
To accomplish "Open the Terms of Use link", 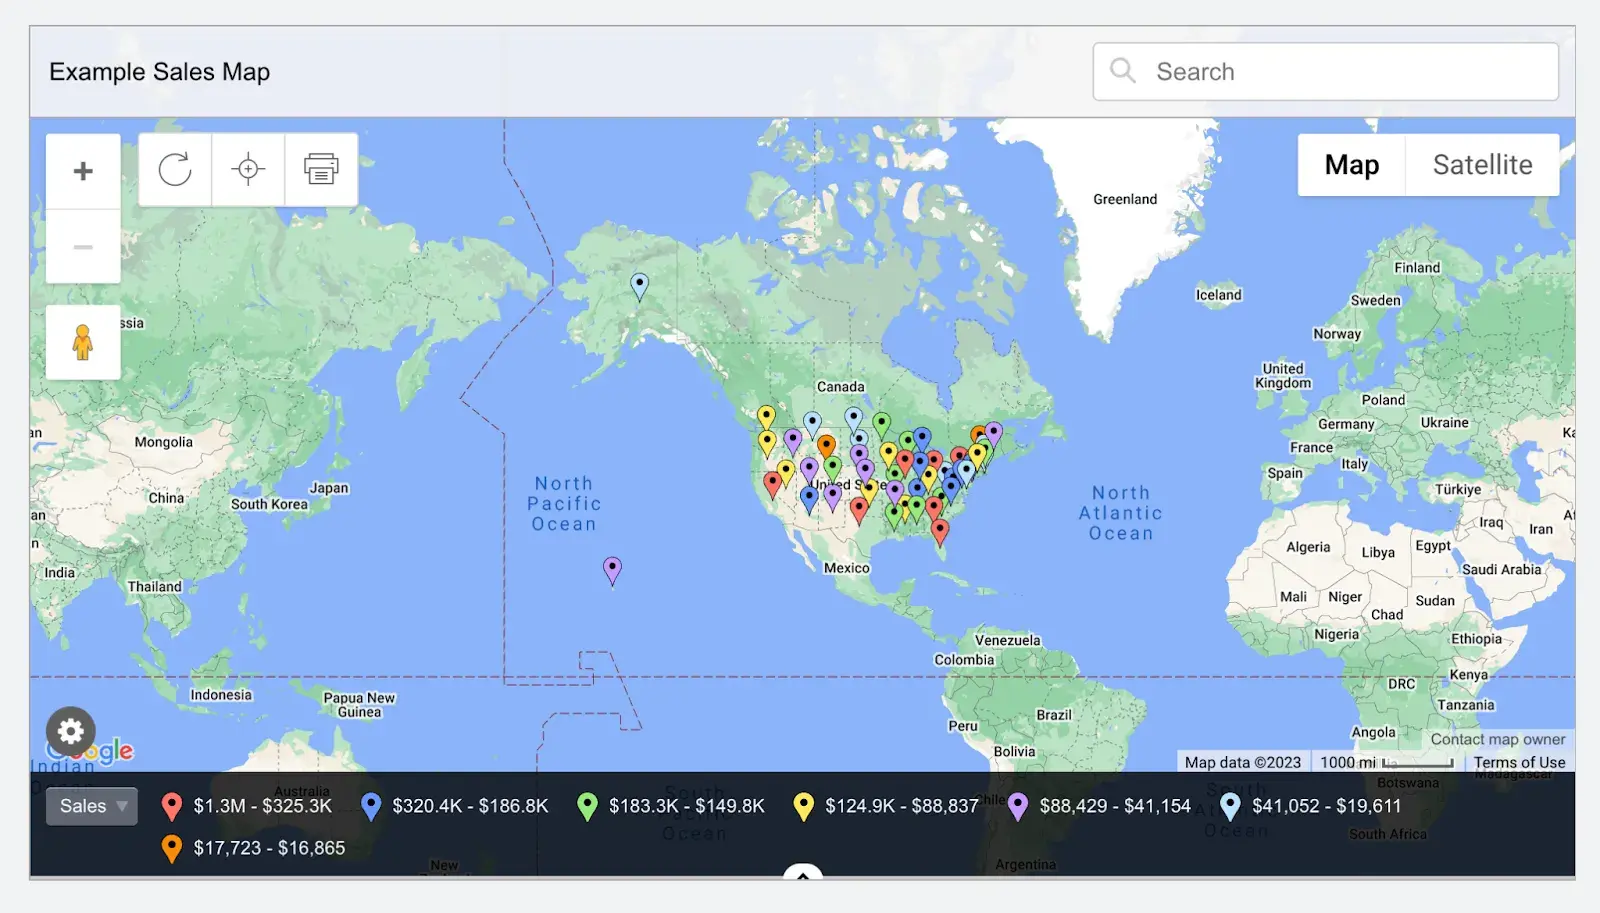I will click(1519, 762).
